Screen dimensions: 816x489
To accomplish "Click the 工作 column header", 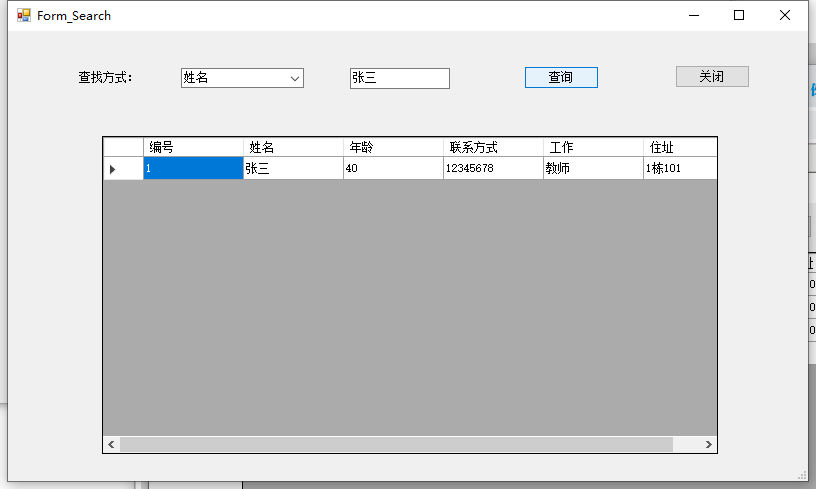I will pyautogui.click(x=593, y=147).
